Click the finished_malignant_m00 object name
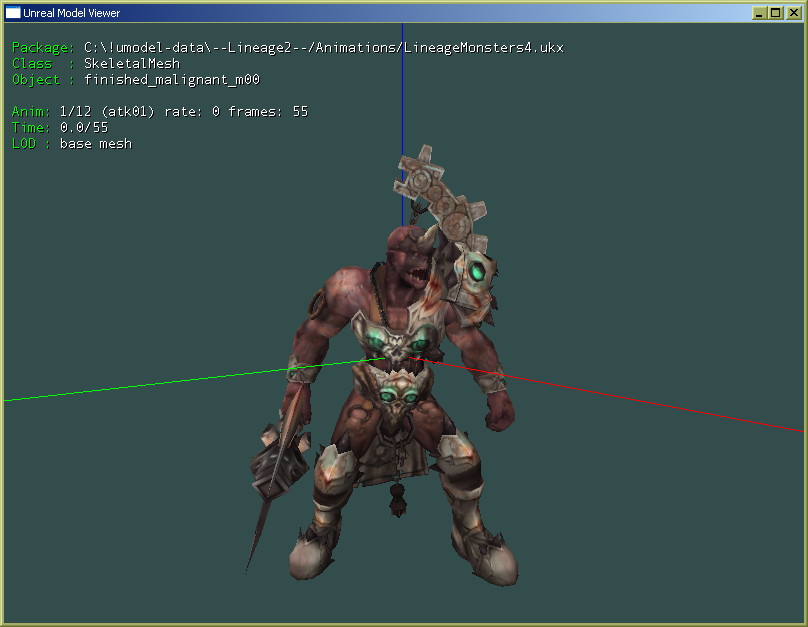Image resolution: width=808 pixels, height=627 pixels. pyautogui.click(x=172, y=79)
